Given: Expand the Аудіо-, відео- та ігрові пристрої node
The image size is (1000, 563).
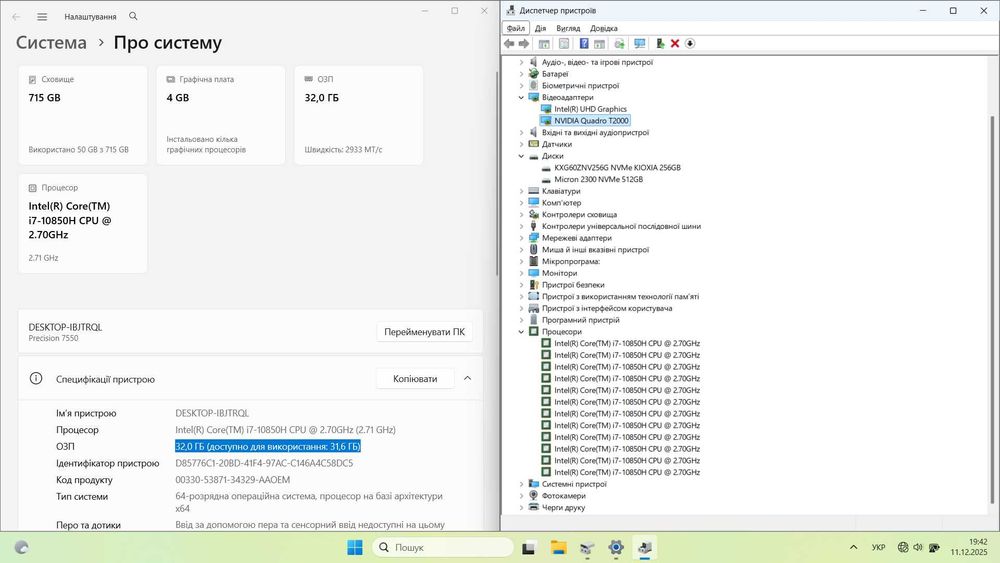Looking at the screenshot, I should pos(521,62).
